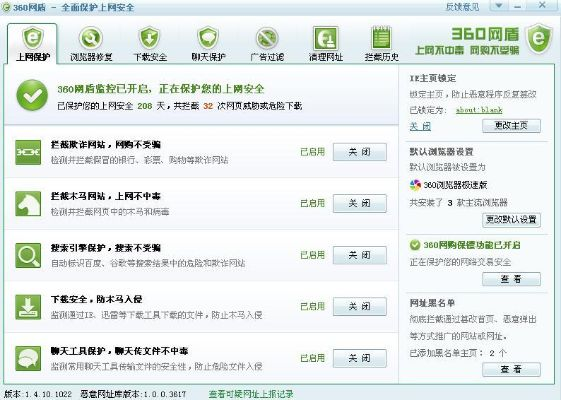Click the 32 intercepted threats count

pyautogui.click(x=208, y=106)
